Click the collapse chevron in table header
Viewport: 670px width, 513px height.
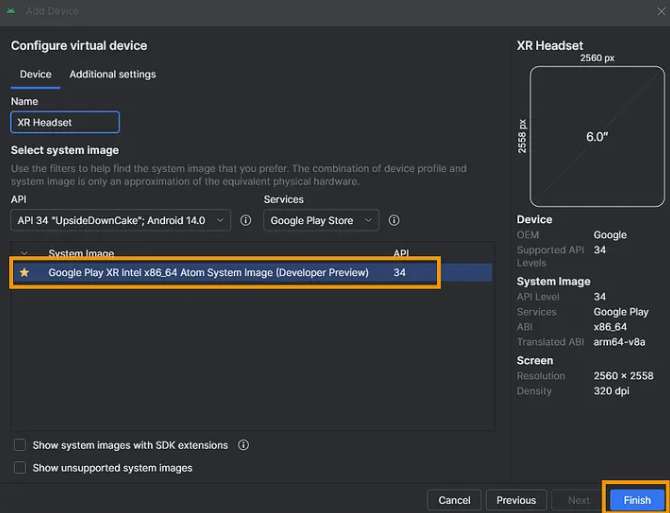click(24, 254)
